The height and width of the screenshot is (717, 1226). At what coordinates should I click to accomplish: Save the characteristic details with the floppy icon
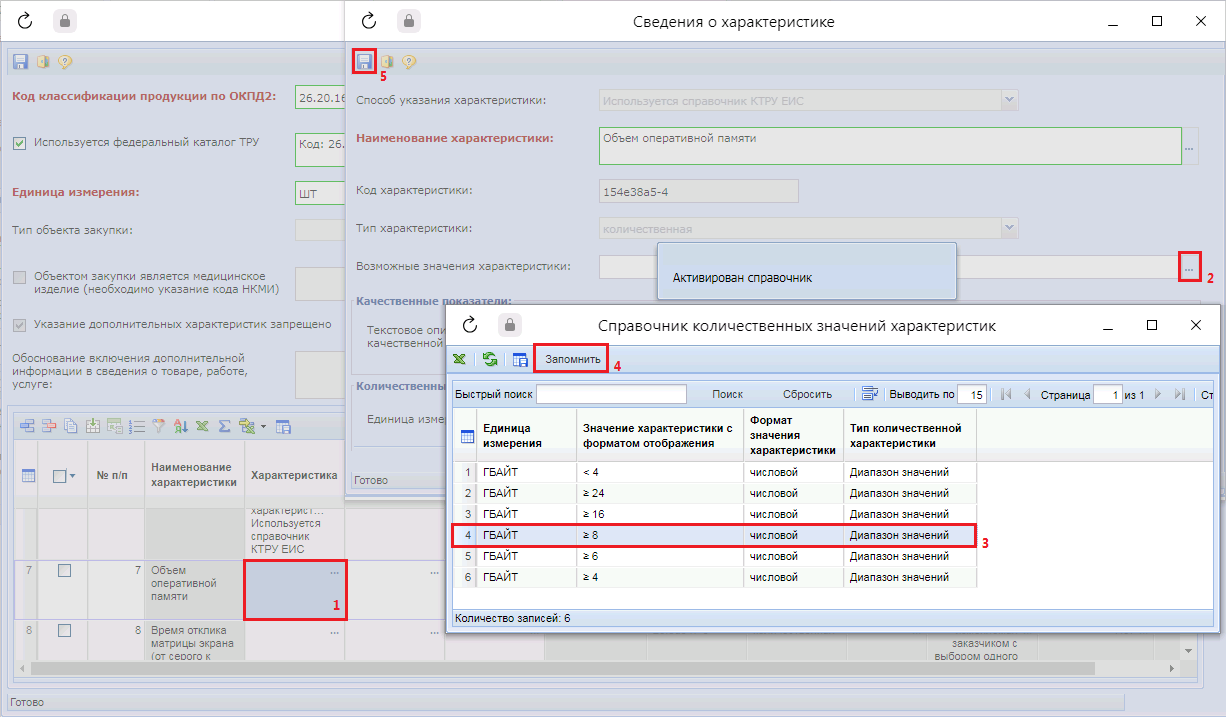pyautogui.click(x=364, y=62)
